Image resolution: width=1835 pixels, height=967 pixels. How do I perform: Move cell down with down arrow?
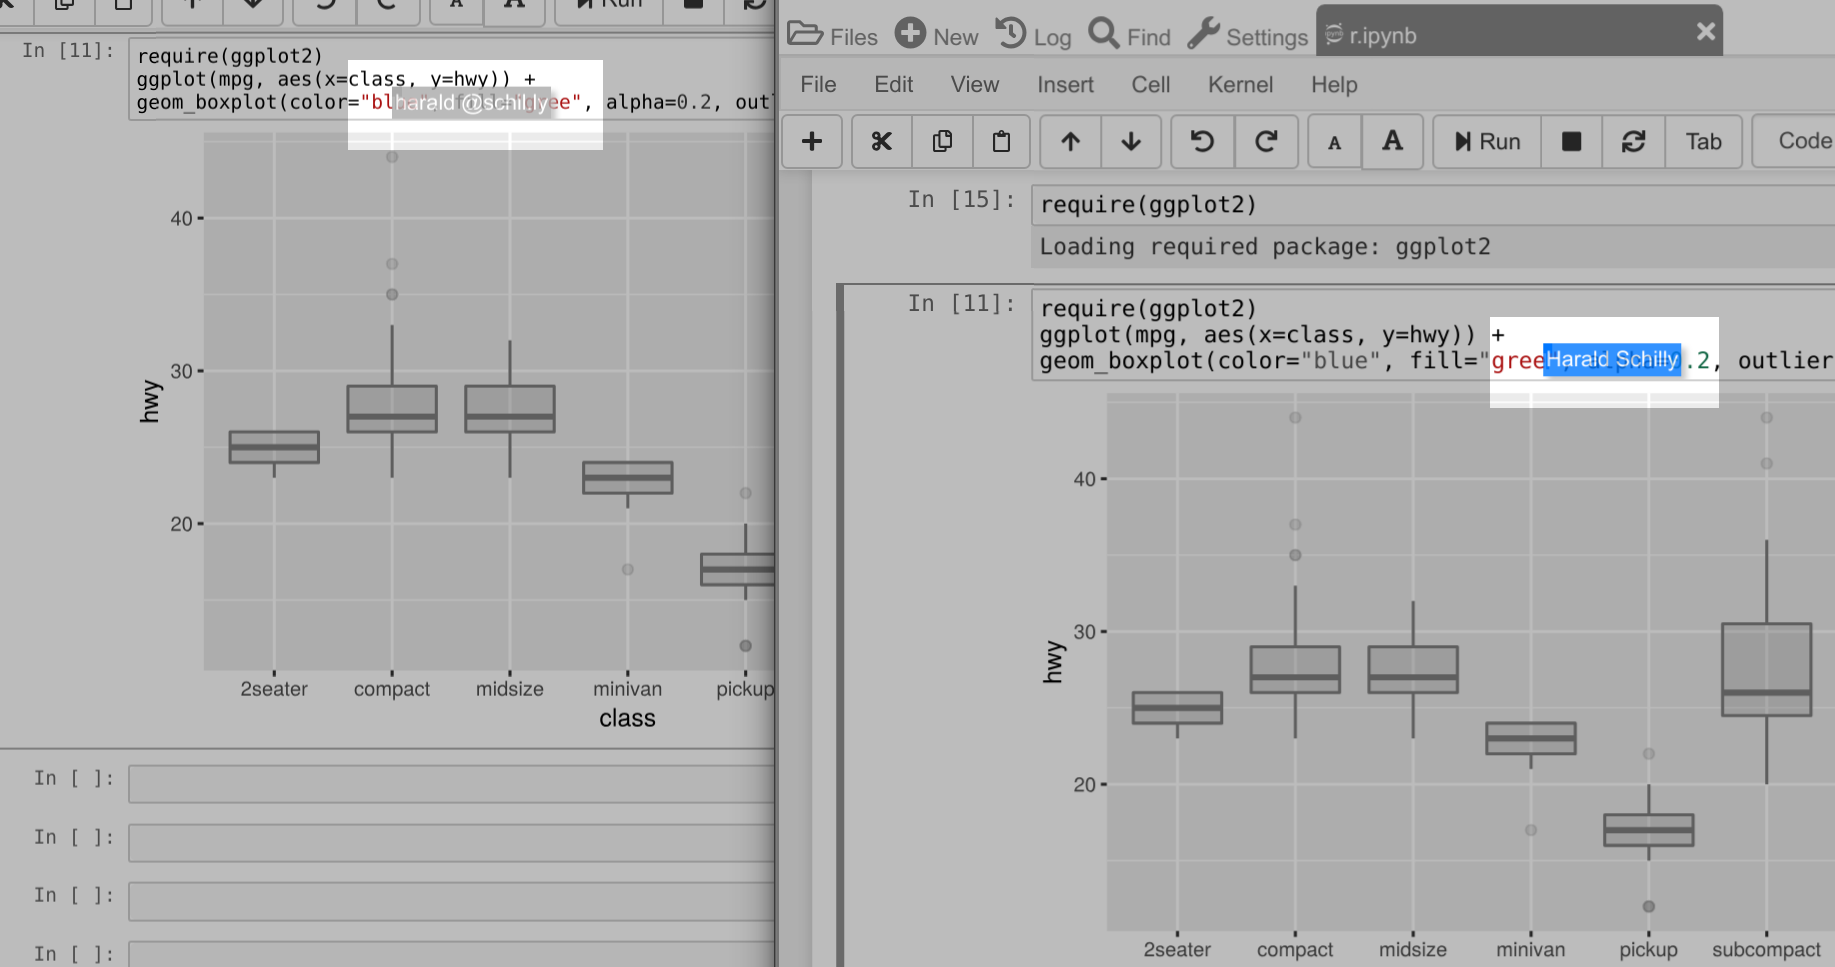pos(1131,142)
